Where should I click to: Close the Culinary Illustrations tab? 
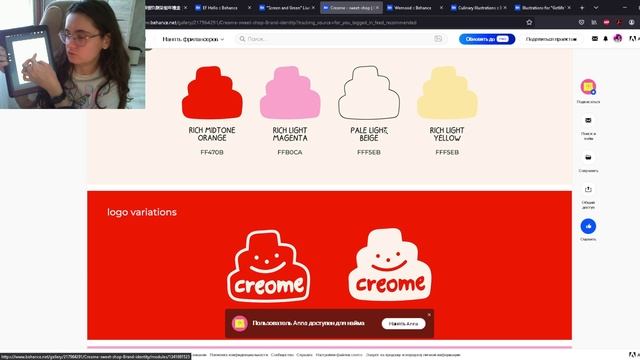(x=505, y=7)
